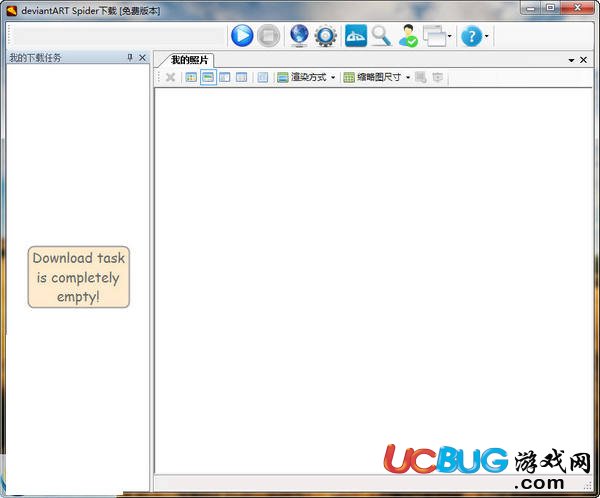Expand the windows icon dropdown arrow
This screenshot has width=600, height=498.
pos(450,36)
